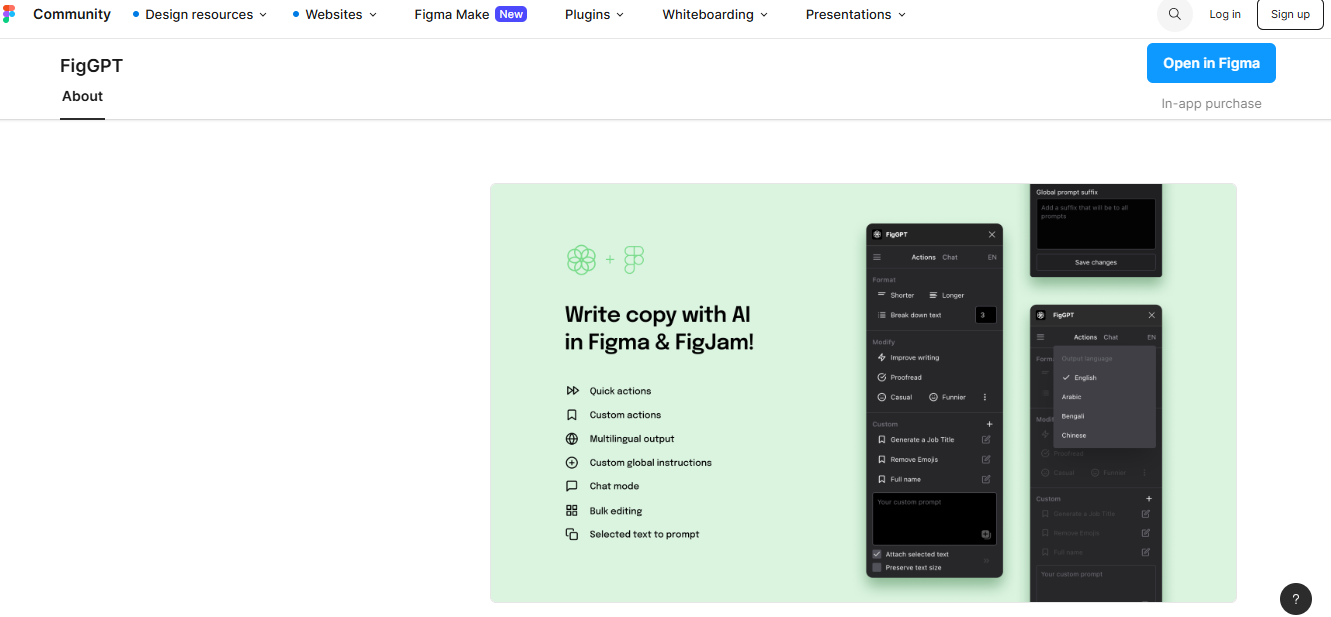Click the plus icon beside Custom section
1331x617 pixels.
click(989, 424)
